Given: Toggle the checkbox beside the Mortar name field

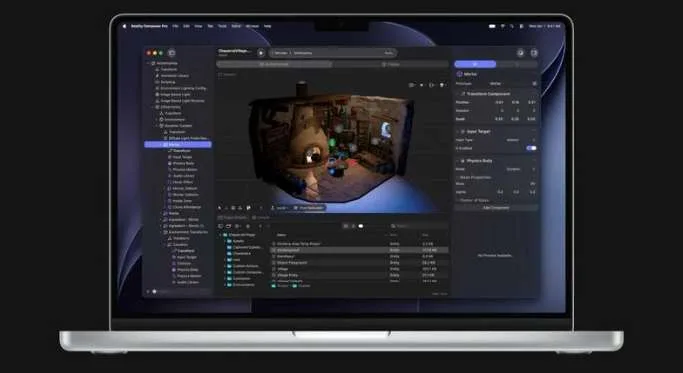Looking at the screenshot, I should click(x=534, y=83).
